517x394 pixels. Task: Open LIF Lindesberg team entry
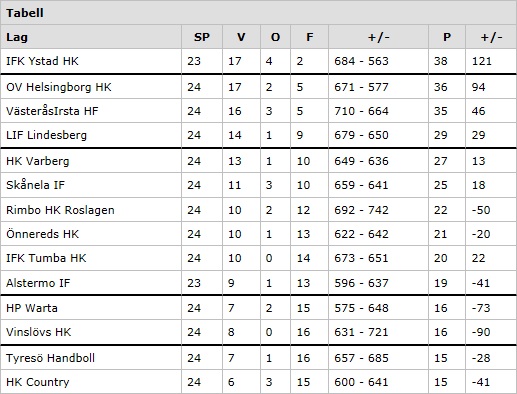coord(46,135)
